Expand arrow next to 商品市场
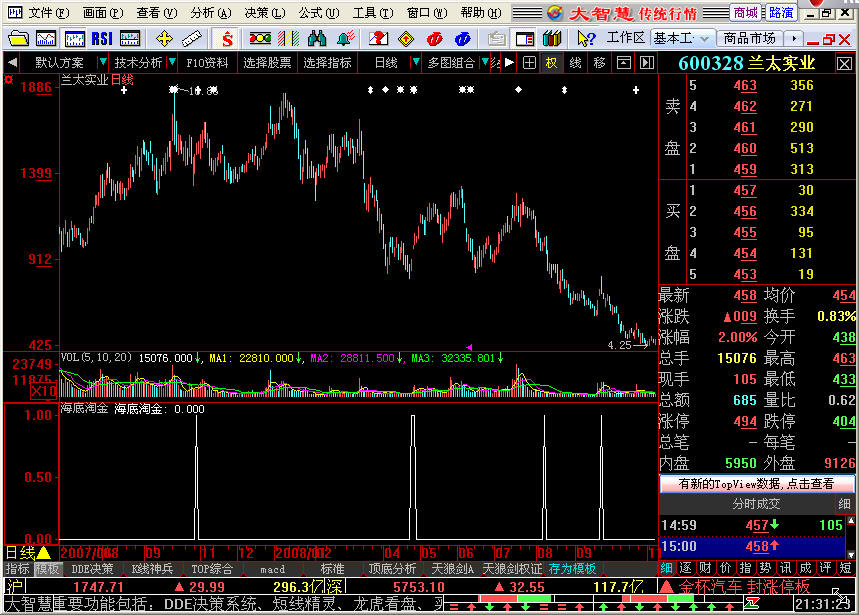The height and width of the screenshot is (615, 859). [x=793, y=38]
